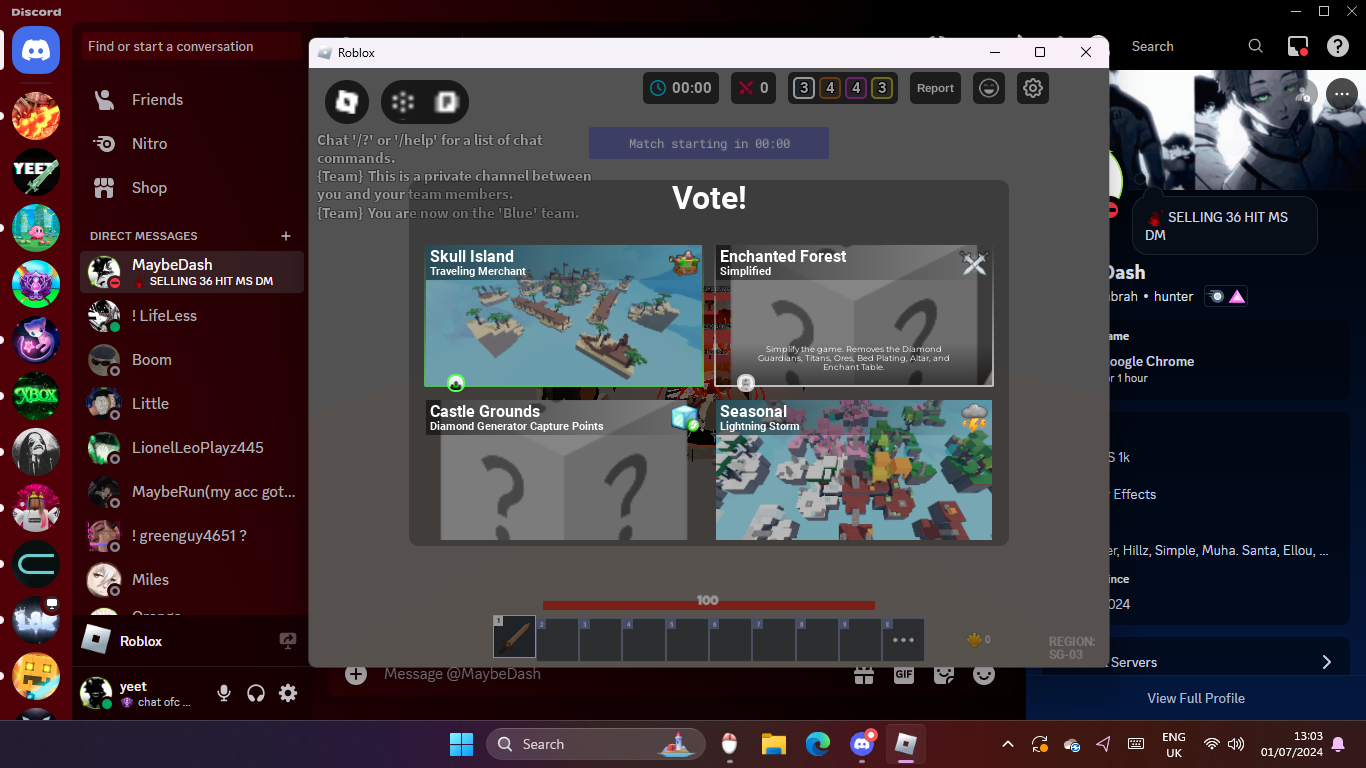
Task: Open the YEET server icon
Action: coord(36,171)
